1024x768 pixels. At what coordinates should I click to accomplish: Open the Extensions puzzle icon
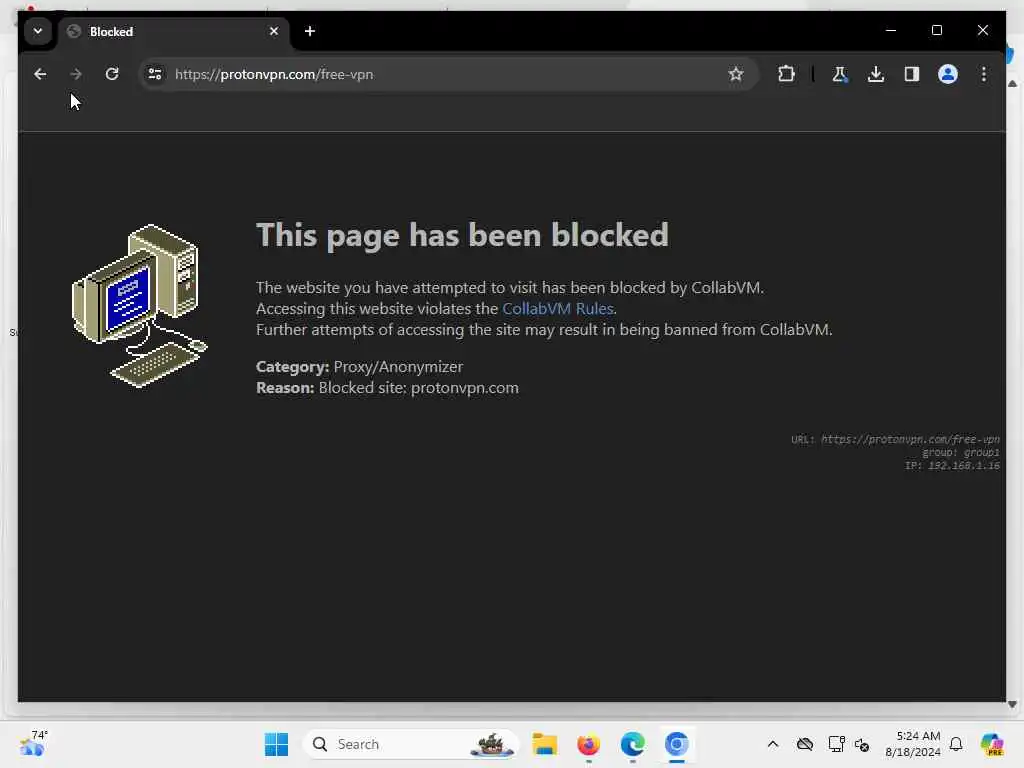(x=786, y=74)
